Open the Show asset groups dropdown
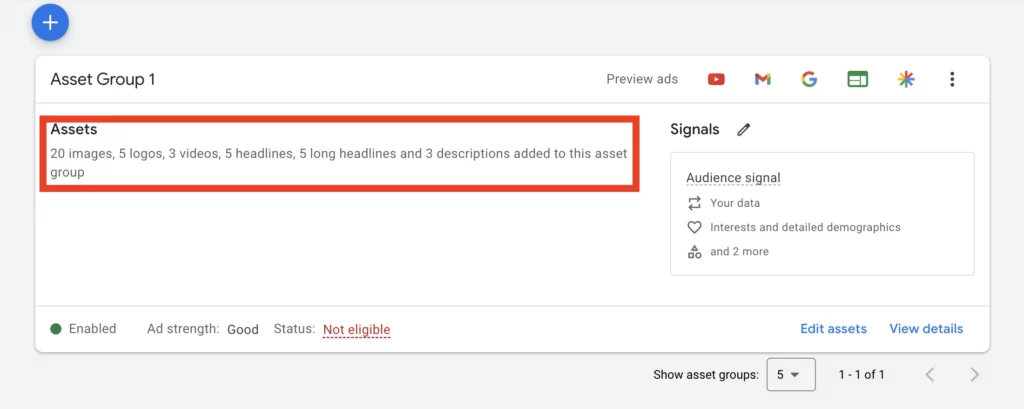Viewport: 1024px width, 409px height. click(791, 374)
